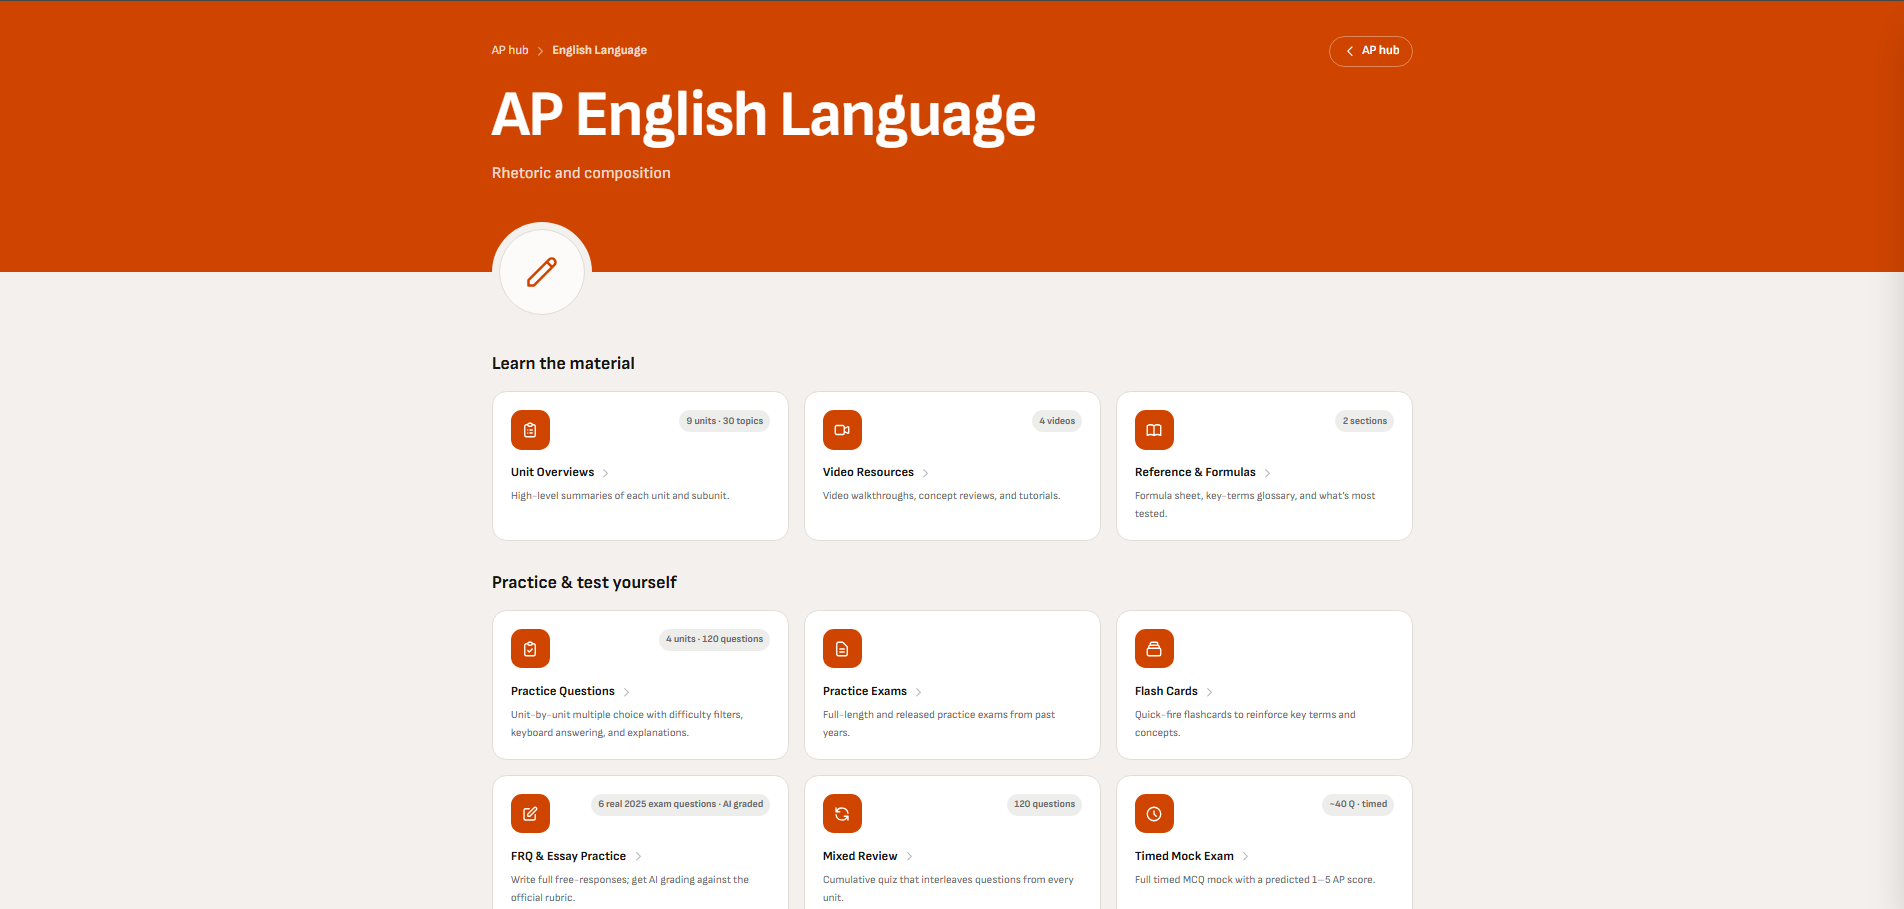Open the chevron next to Mixed Review
This screenshot has width=1904, height=909.
pos(909,856)
